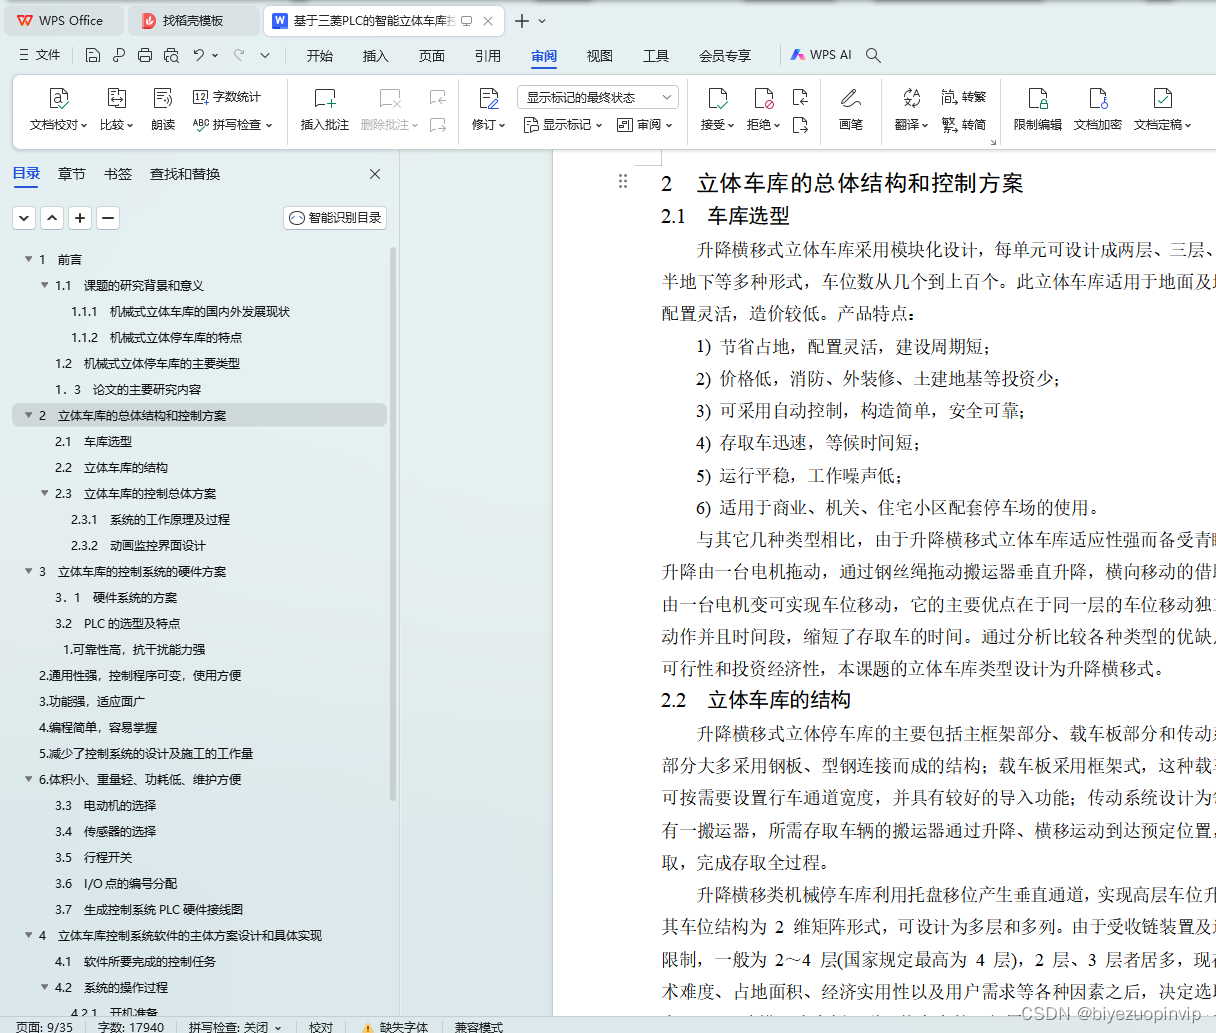Jump to outline item '2.3.2 动画监控界面设计'
This screenshot has width=1216, height=1033.
point(138,545)
